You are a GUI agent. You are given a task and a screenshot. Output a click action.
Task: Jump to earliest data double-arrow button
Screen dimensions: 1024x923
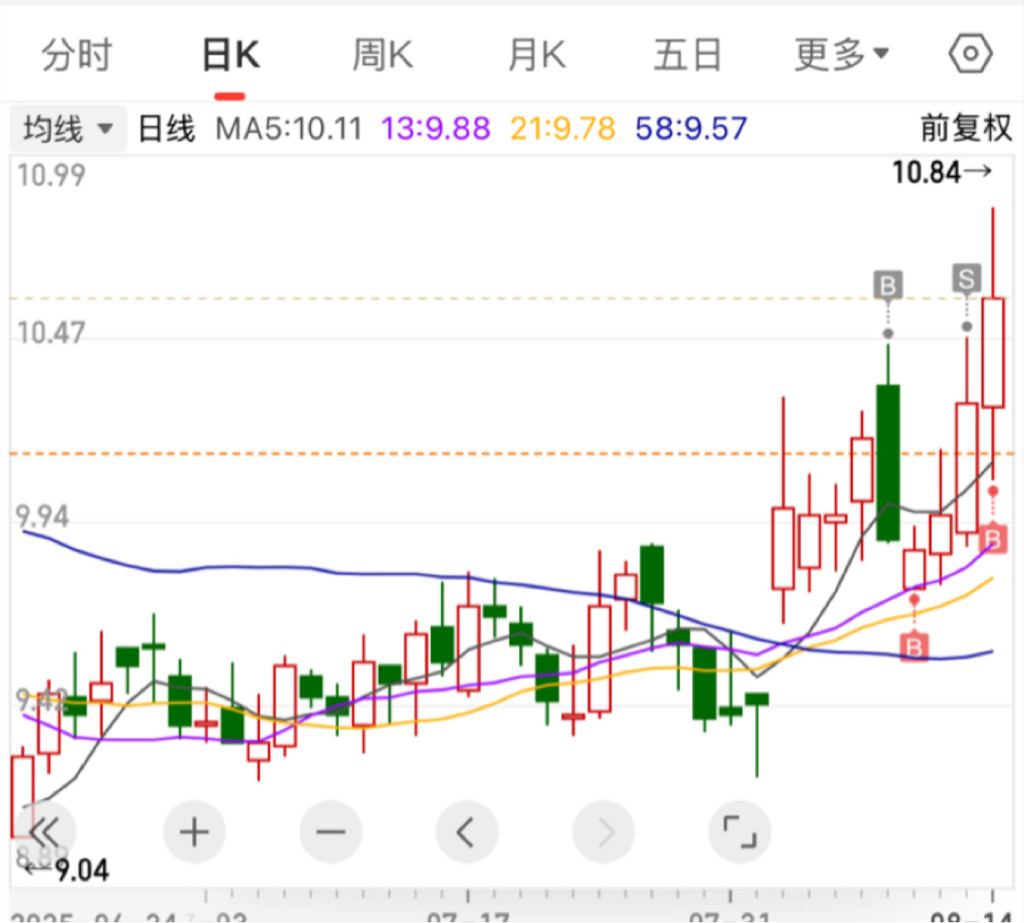tap(44, 832)
